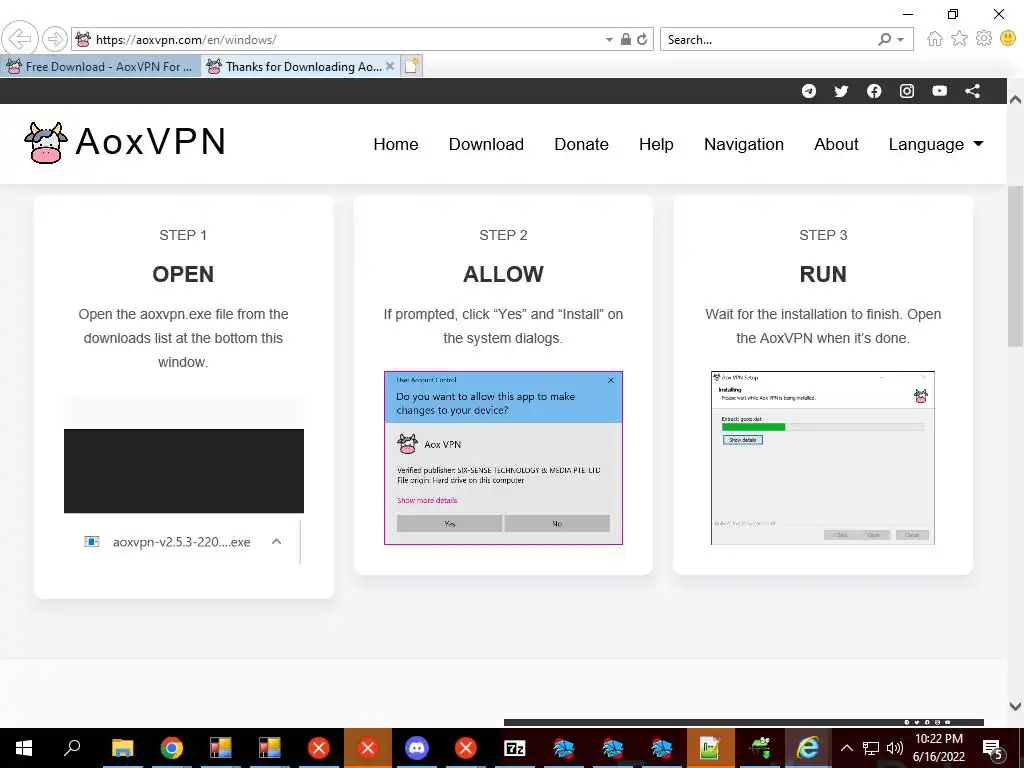Click the Step 3 installer screenshot
Screen dimensions: 1024x768
click(823, 458)
